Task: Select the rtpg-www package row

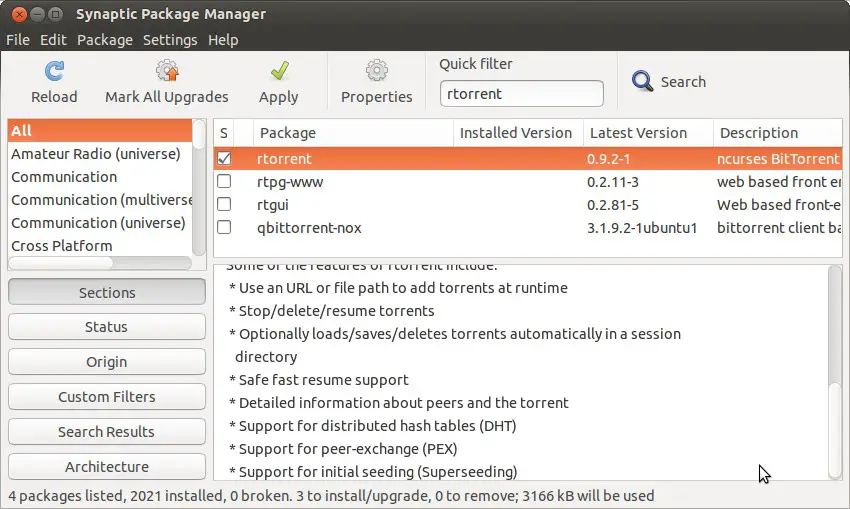Action: coord(527,182)
